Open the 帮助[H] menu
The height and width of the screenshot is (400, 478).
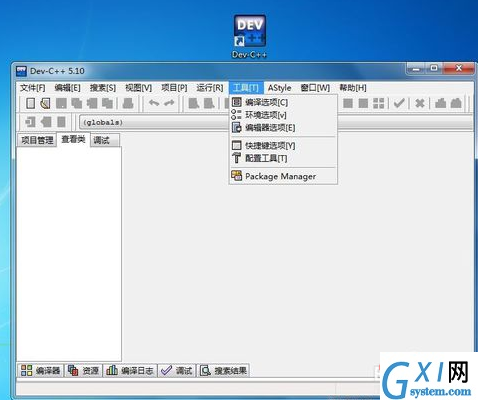(x=353, y=88)
